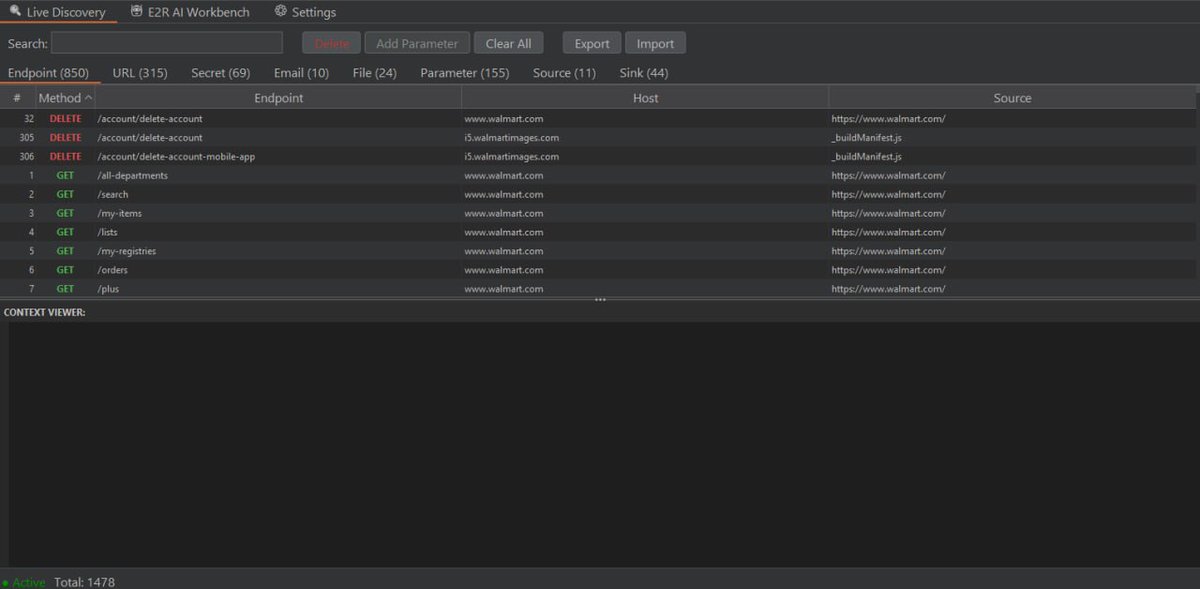Viewport: 1200px width, 589px height.
Task: Switch to the Parameter (155) tab
Action: 465,73
